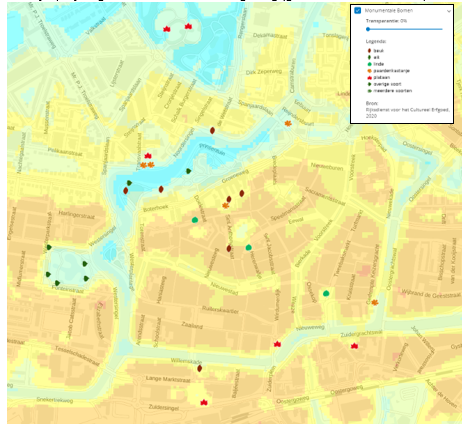Click the legend entry 'overige soort'

coord(387,84)
